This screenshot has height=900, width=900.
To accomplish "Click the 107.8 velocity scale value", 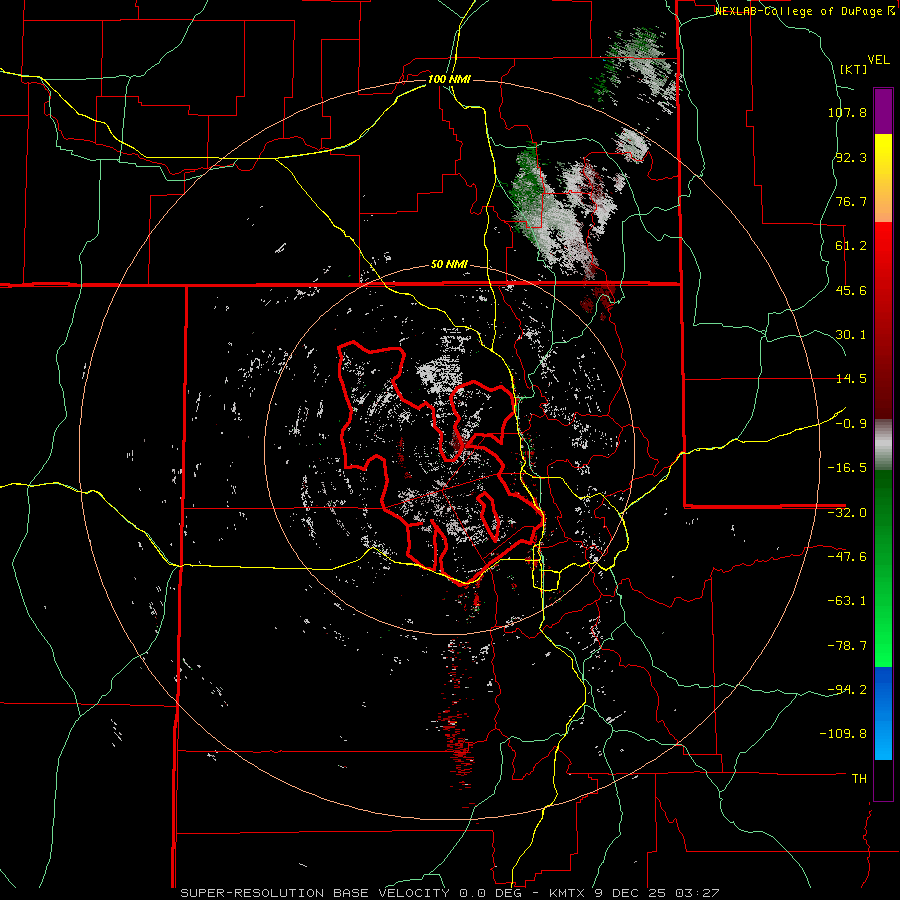I will coord(847,112).
